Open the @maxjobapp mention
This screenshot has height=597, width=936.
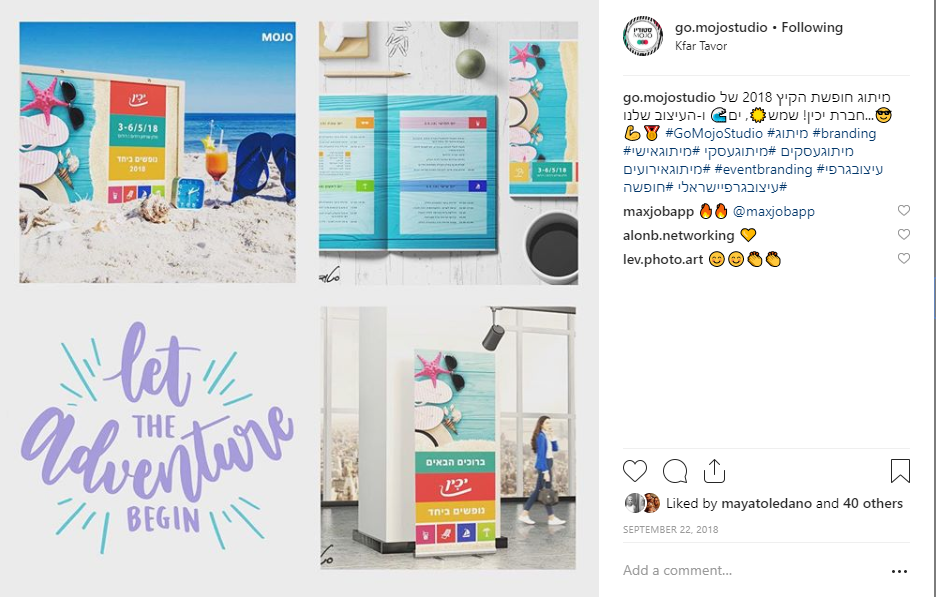coord(774,211)
